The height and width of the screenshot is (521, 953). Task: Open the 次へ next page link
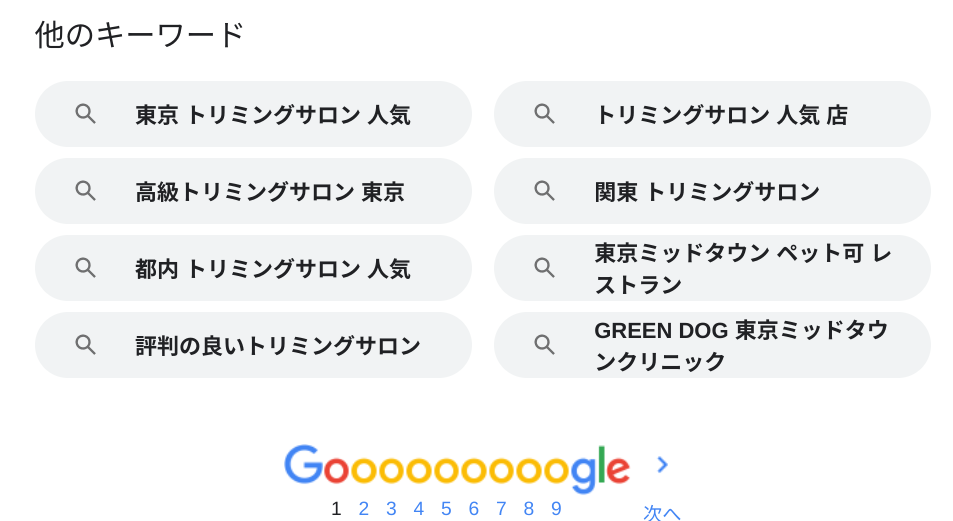(x=661, y=512)
